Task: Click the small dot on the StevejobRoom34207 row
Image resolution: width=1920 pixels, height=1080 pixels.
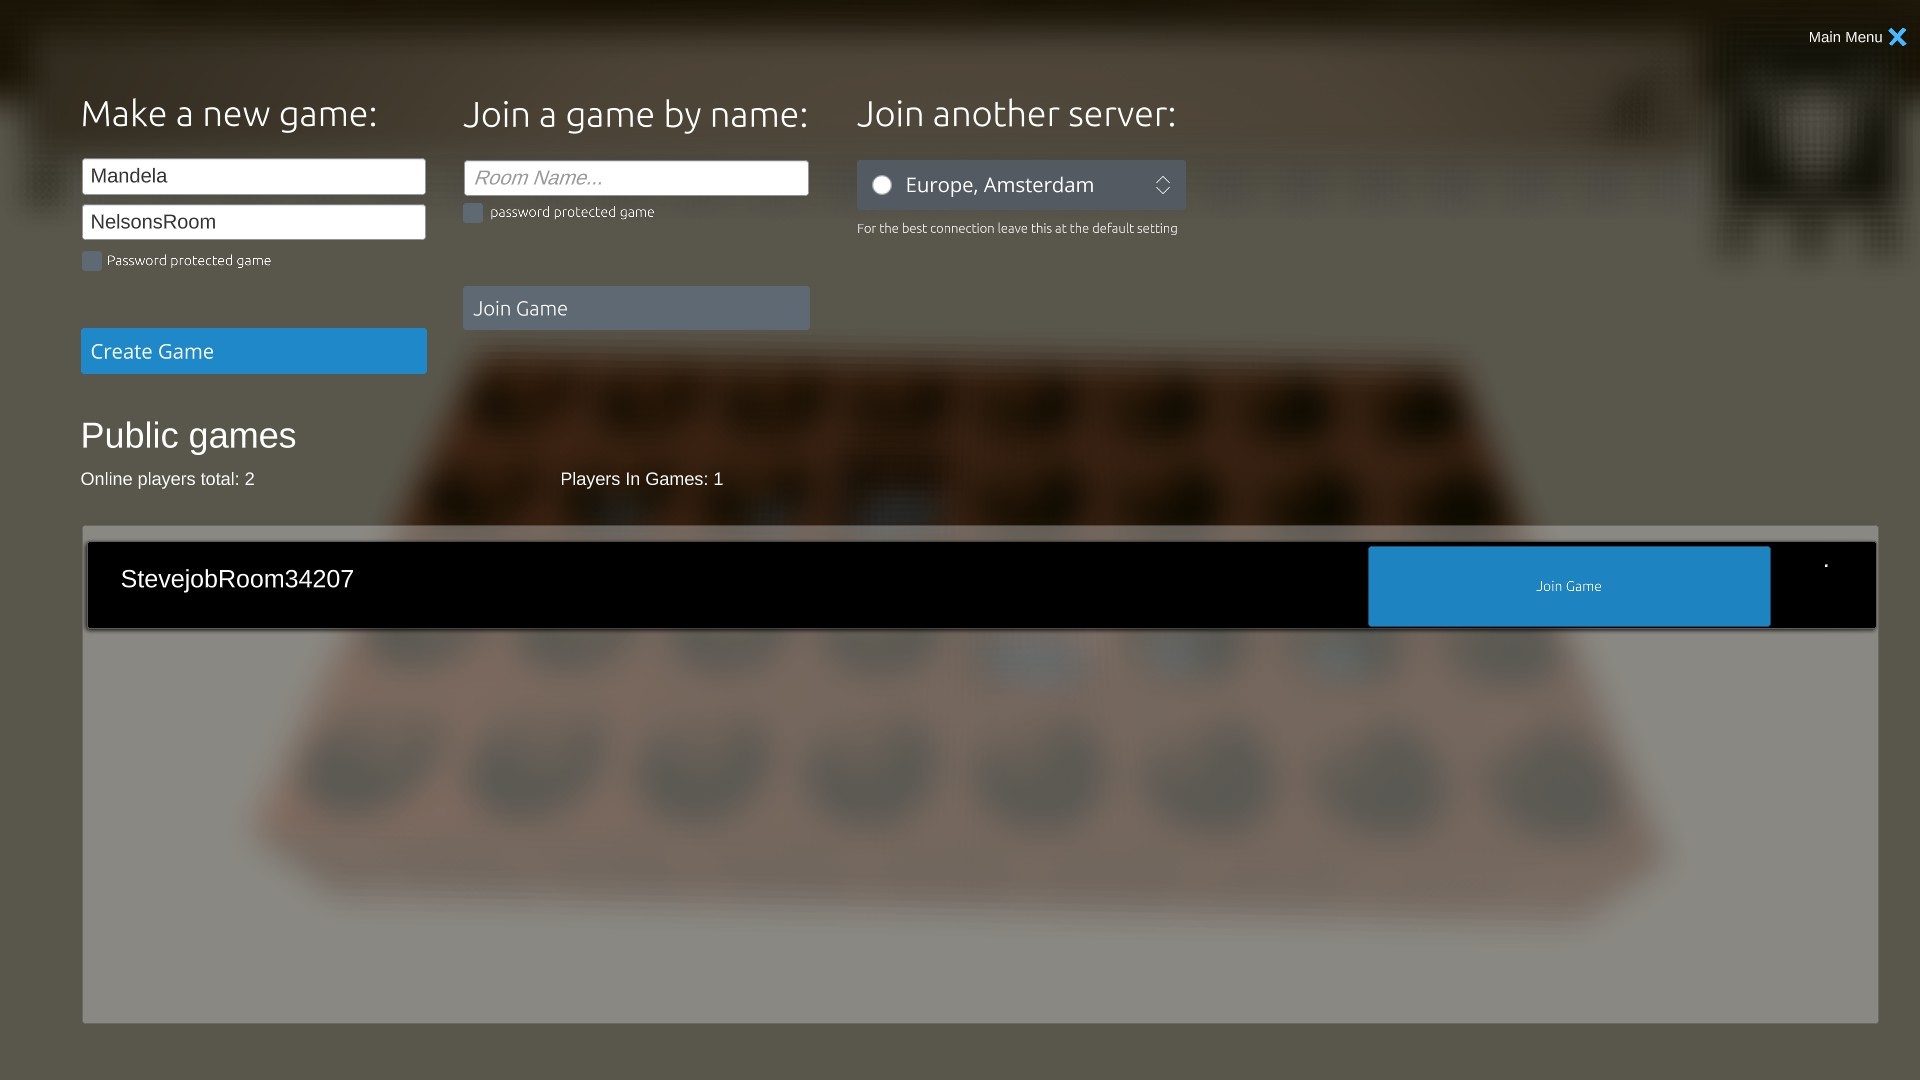Action: click(x=1827, y=565)
